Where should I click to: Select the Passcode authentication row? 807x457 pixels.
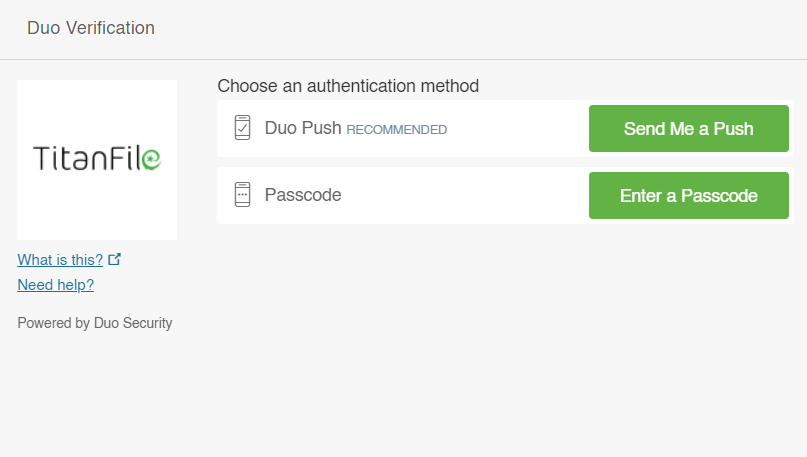tap(505, 196)
